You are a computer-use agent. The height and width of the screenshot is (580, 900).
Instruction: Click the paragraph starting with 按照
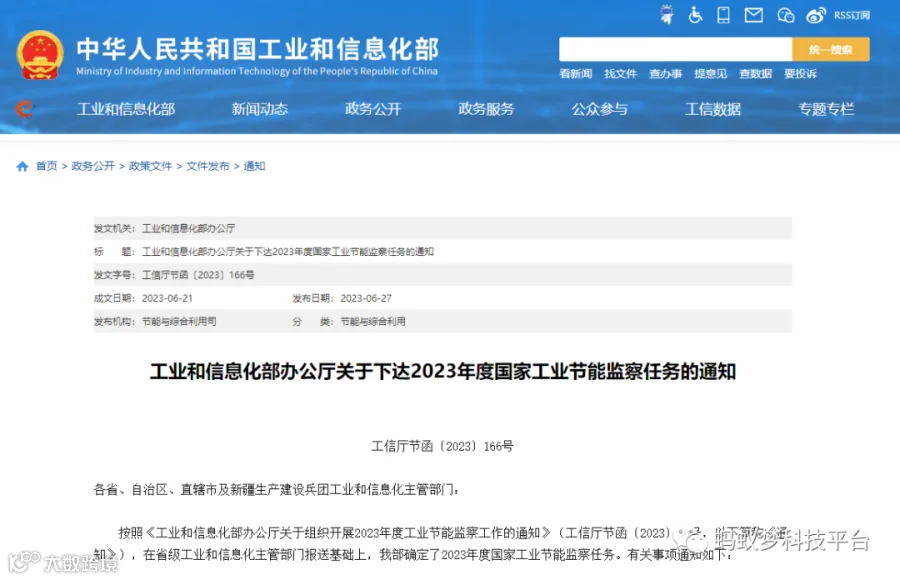pyautogui.click(x=443, y=544)
